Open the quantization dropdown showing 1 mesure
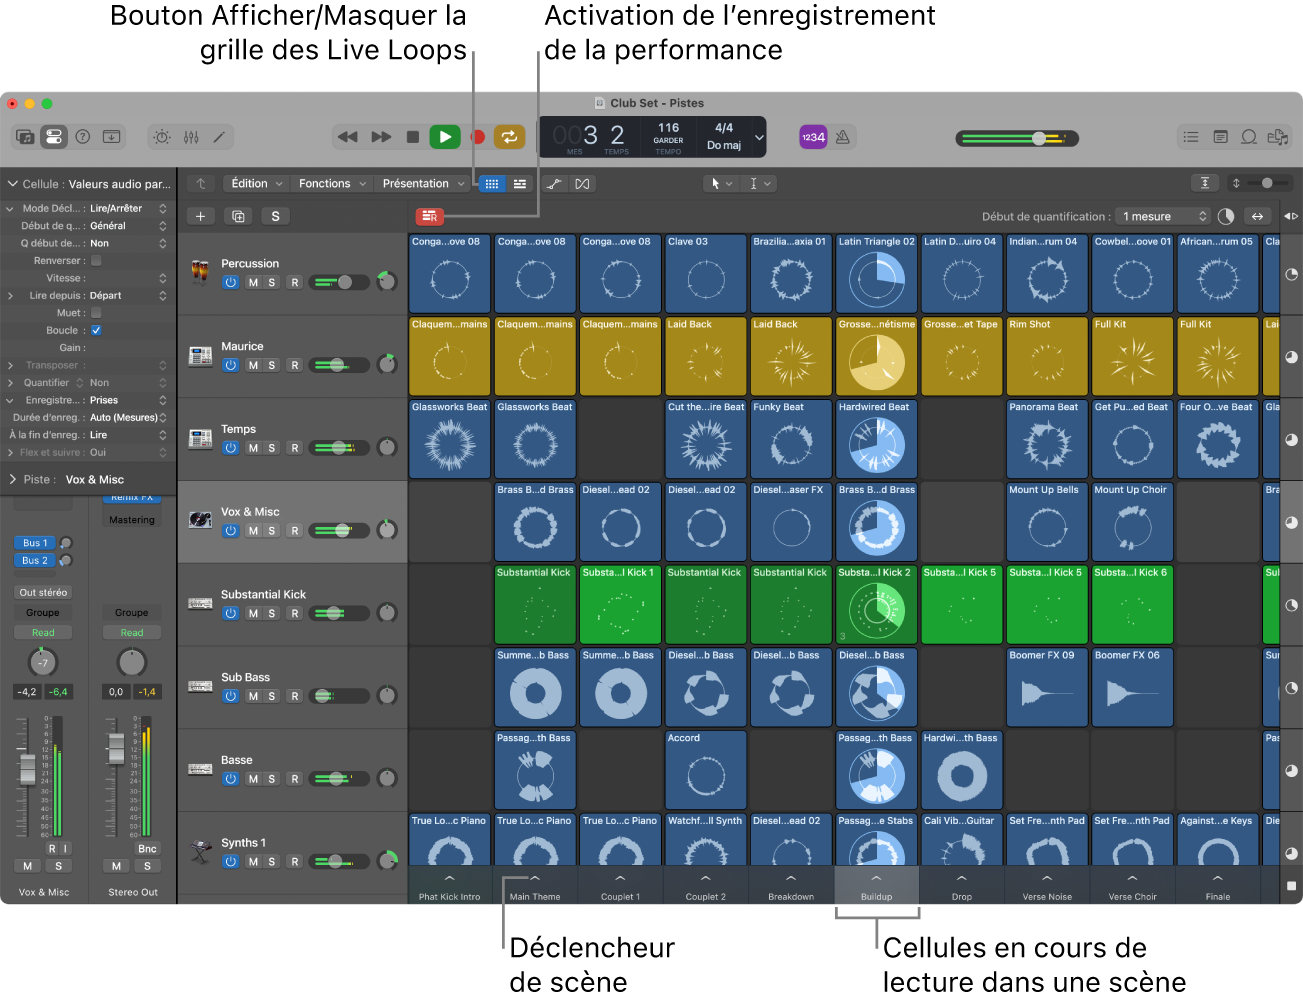 click(x=1162, y=216)
